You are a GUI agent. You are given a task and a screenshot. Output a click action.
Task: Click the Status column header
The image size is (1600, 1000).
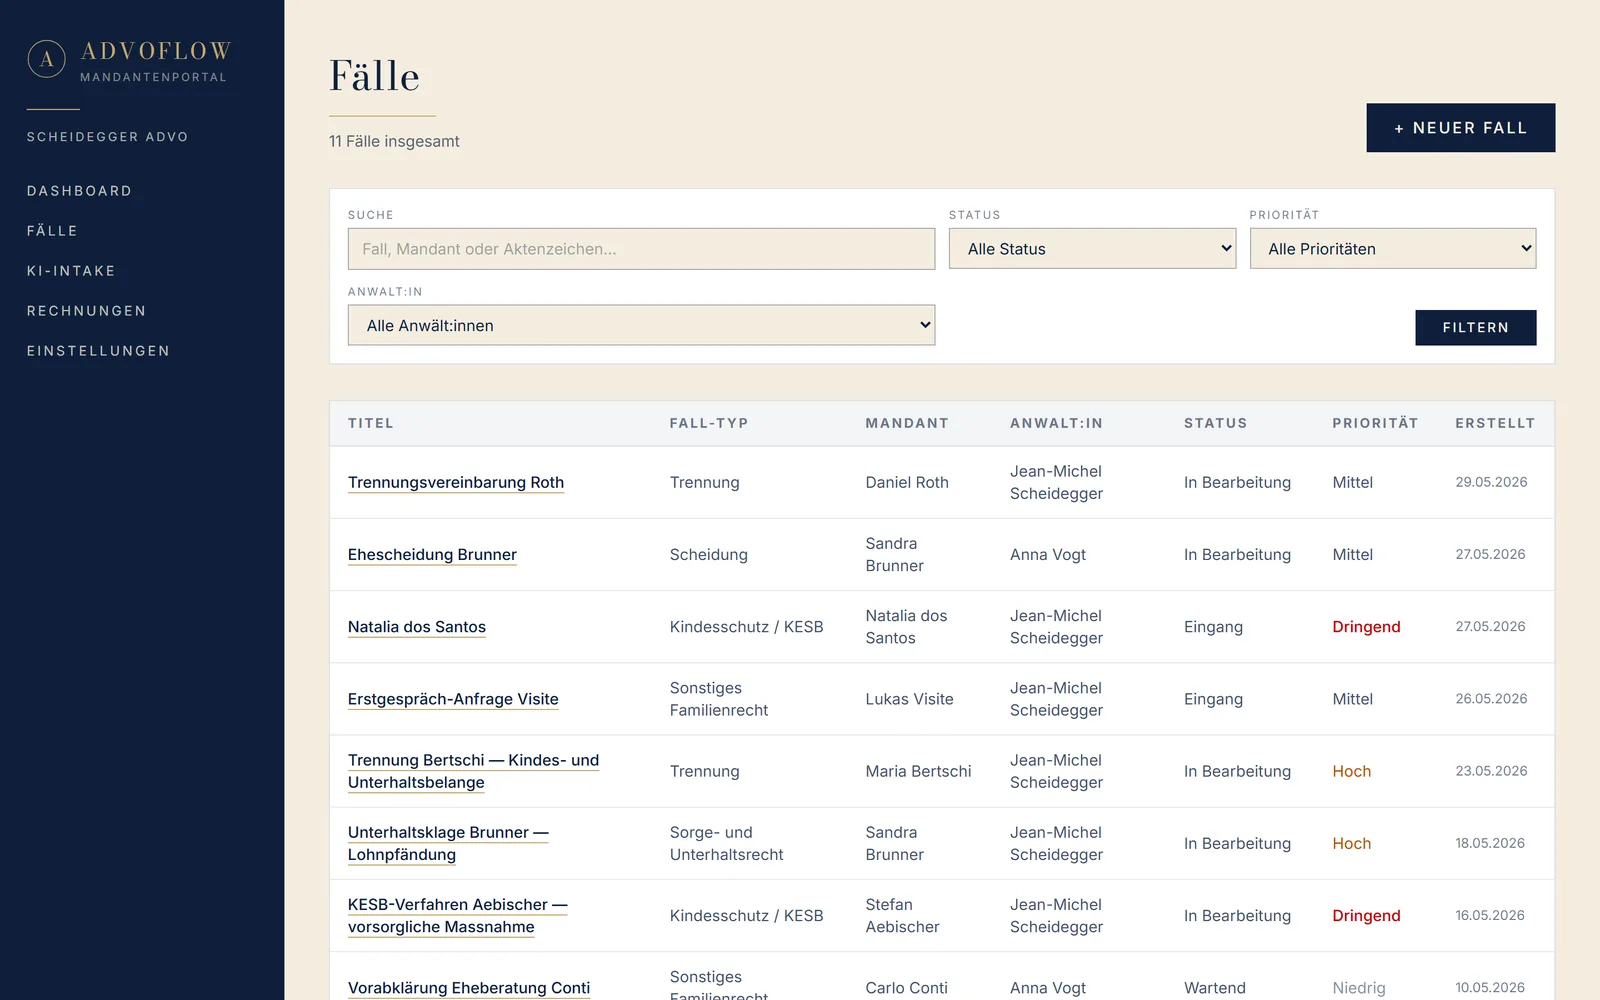pos(1215,423)
